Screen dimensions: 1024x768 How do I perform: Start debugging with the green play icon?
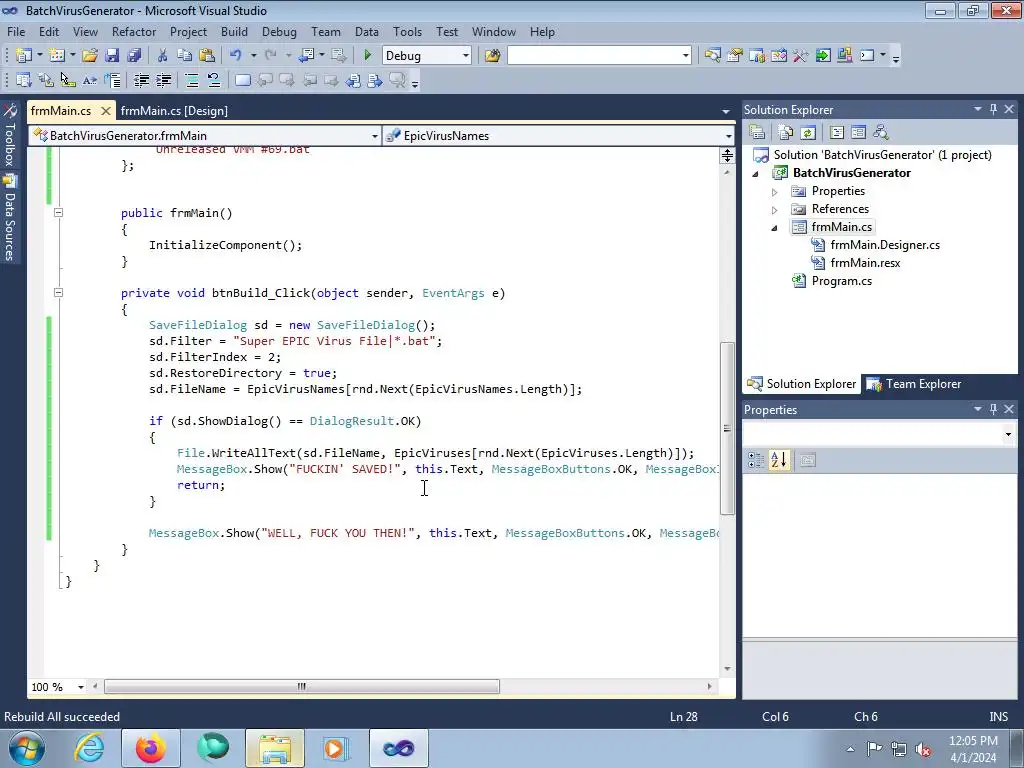click(x=367, y=56)
